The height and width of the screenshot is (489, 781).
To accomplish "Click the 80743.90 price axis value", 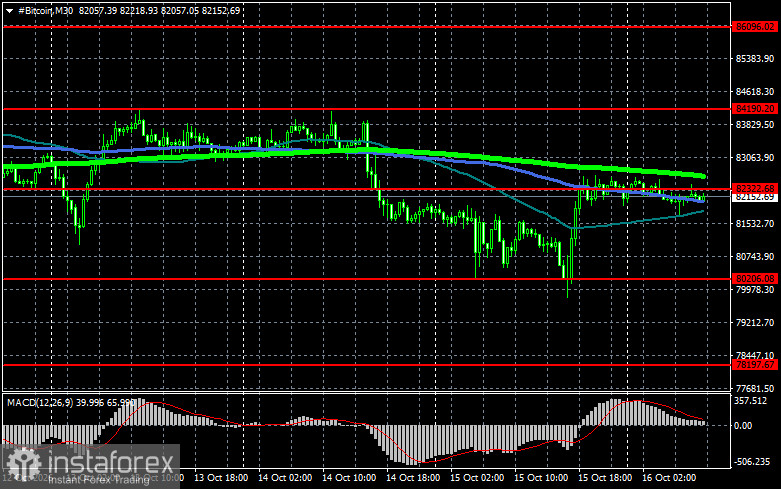I will click(755, 256).
